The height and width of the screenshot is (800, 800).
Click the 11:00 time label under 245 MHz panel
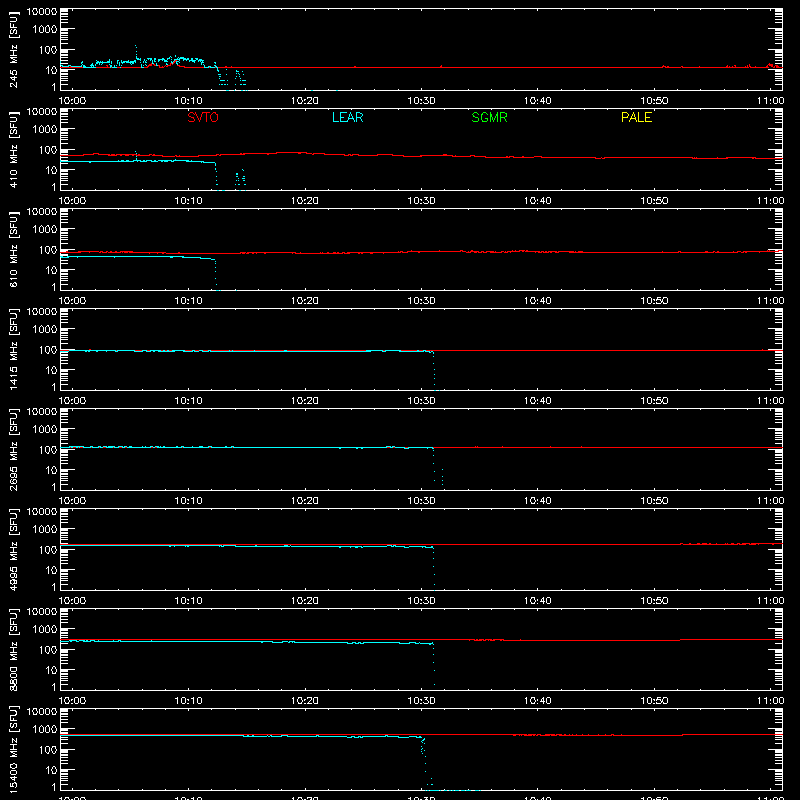pos(770,101)
